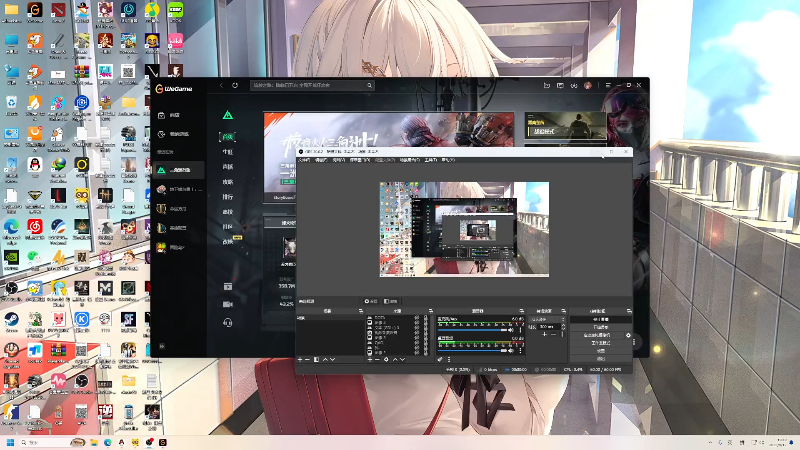Open scene filters icon in OBS Scenes toolbar
This screenshot has height=450, width=800.
[316, 360]
